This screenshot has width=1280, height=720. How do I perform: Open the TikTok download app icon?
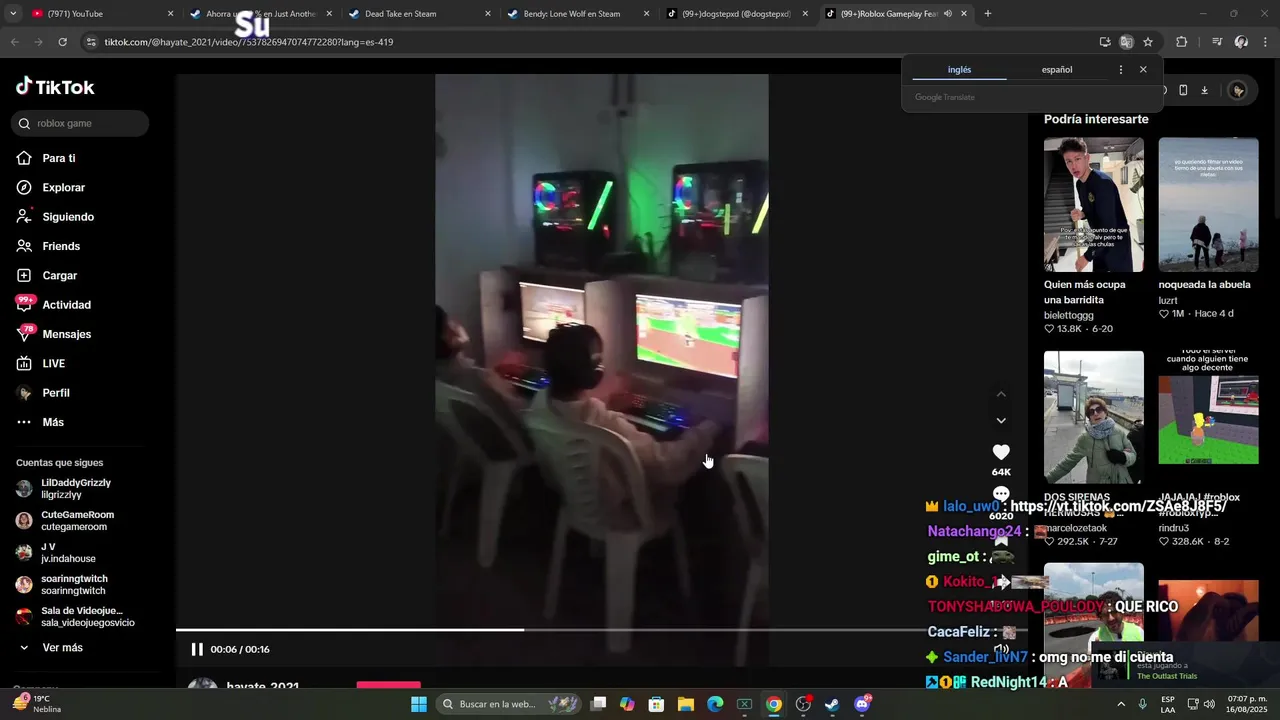click(1204, 90)
